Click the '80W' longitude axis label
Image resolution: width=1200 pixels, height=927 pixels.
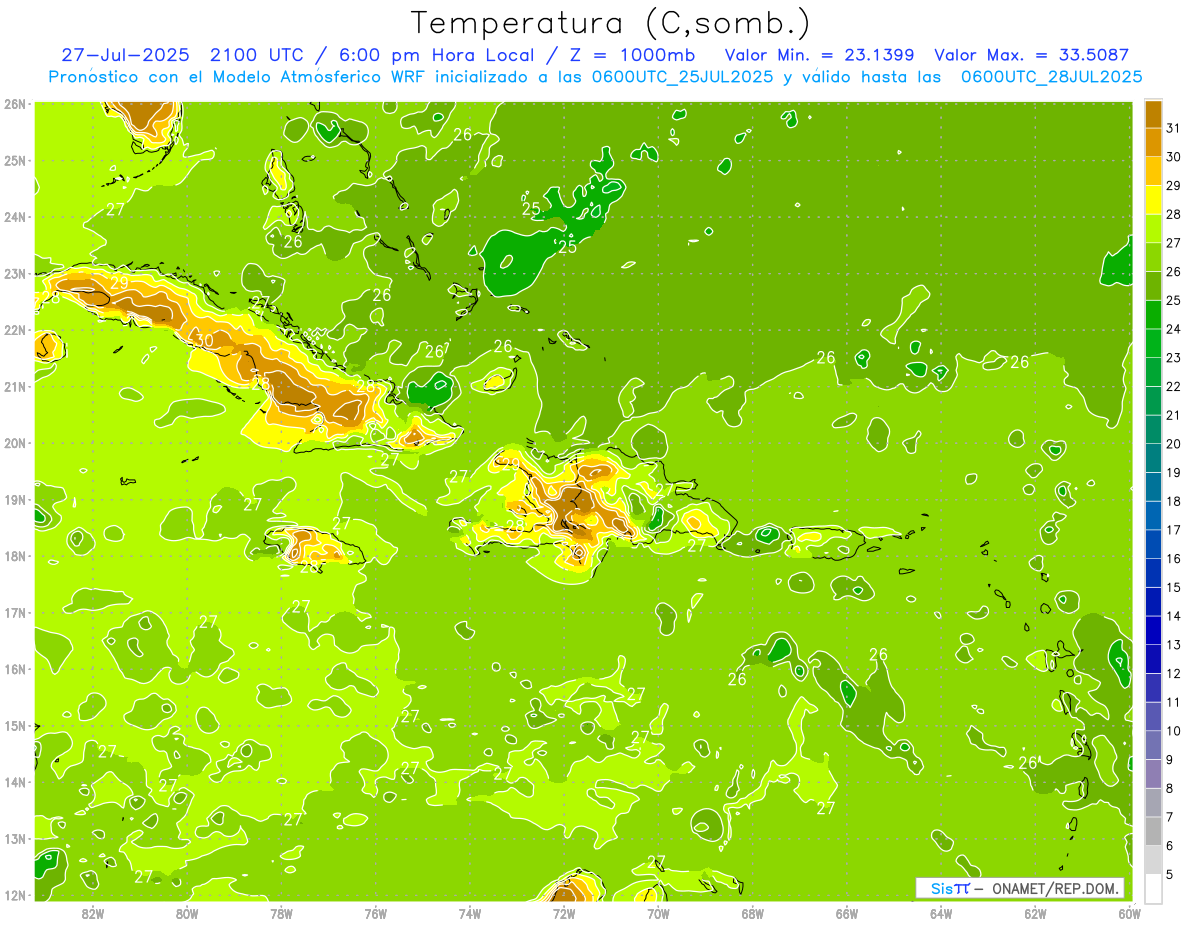[x=187, y=913]
